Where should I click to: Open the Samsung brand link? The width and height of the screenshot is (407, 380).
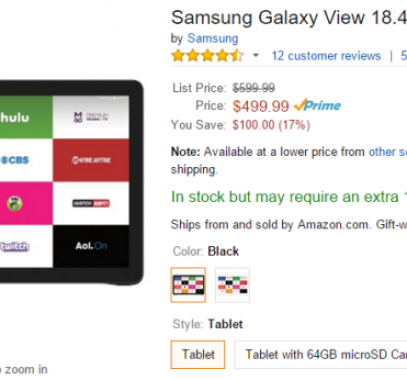[x=213, y=38]
